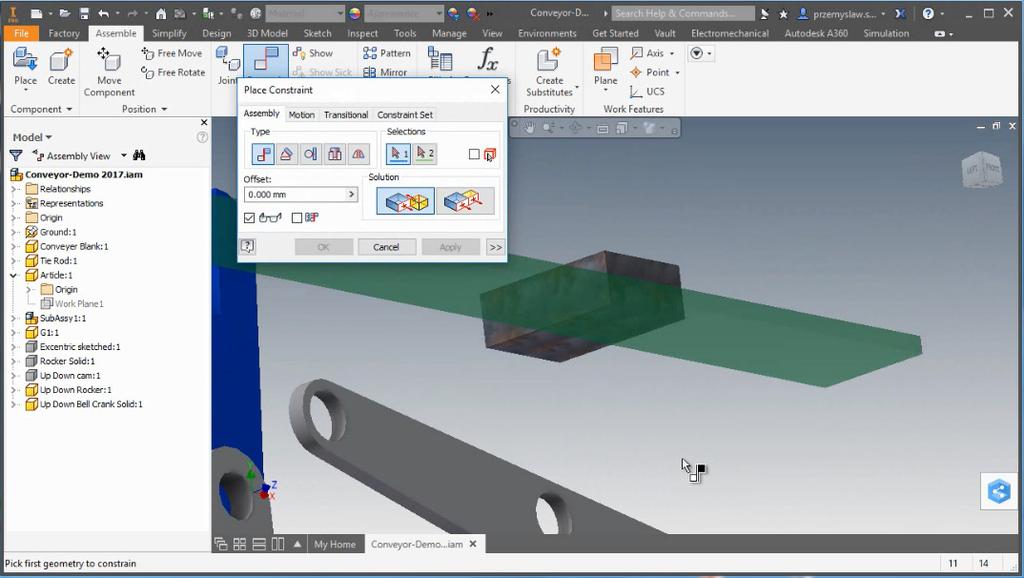1024x578 pixels.
Task: Click the Search Help & Commands field
Action: [682, 13]
